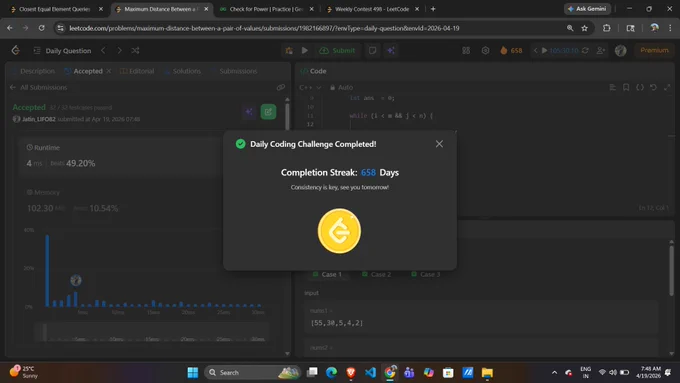This screenshot has height=383, width=680.
Task: Close the Daily Coding Challenge Completed dialog
Action: tap(439, 144)
